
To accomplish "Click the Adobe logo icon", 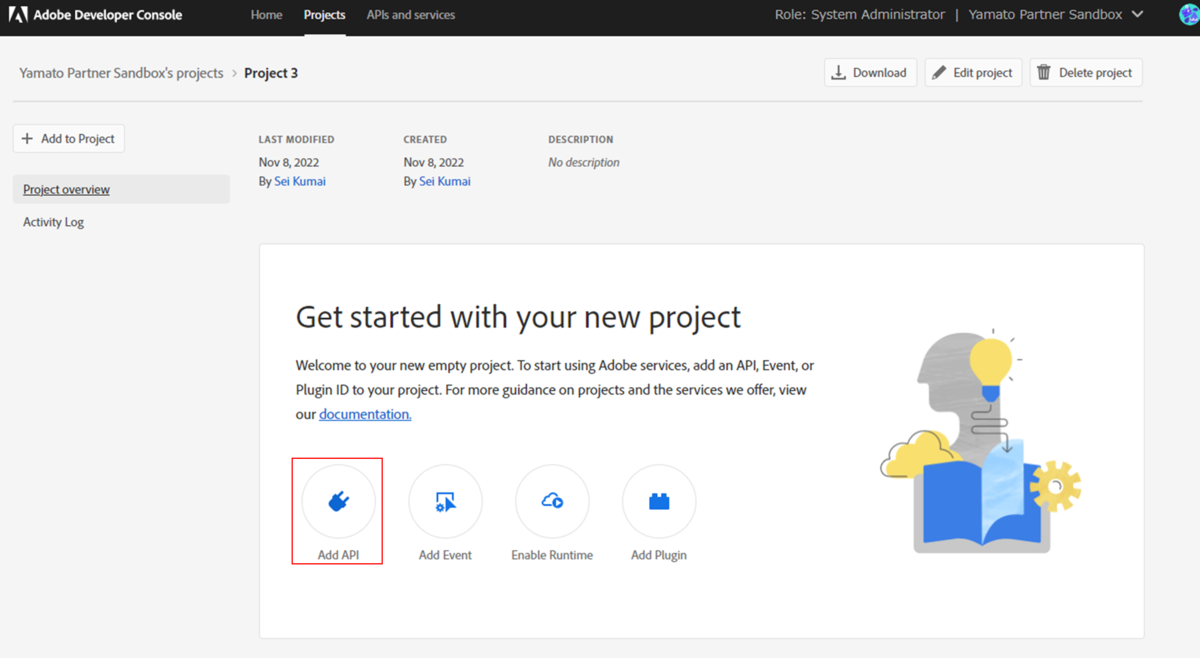I will point(18,15).
